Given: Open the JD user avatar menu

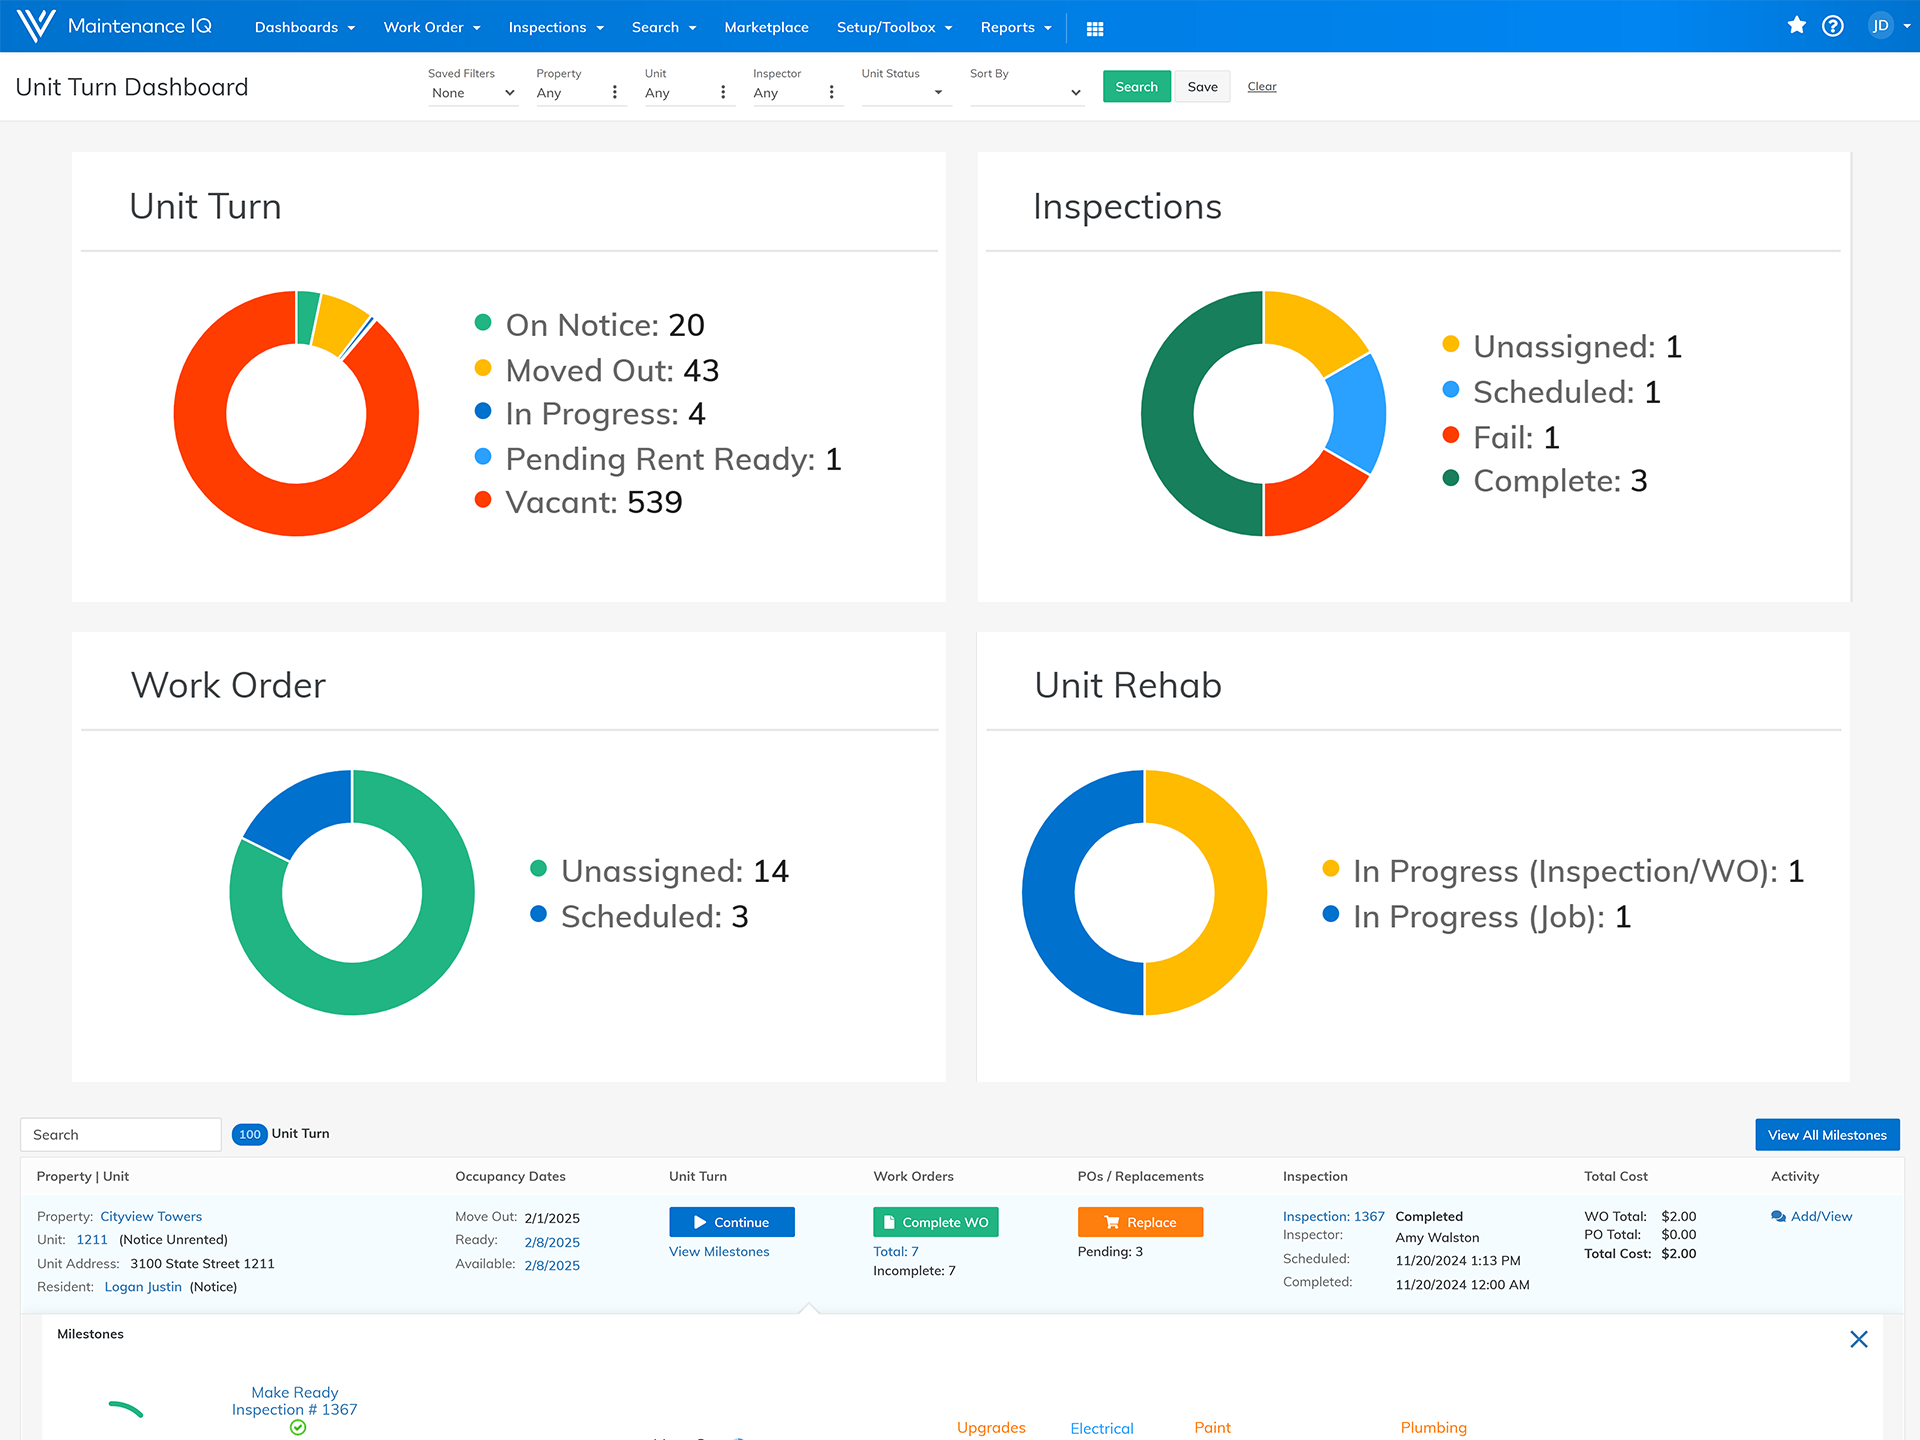Looking at the screenshot, I should [1881, 26].
